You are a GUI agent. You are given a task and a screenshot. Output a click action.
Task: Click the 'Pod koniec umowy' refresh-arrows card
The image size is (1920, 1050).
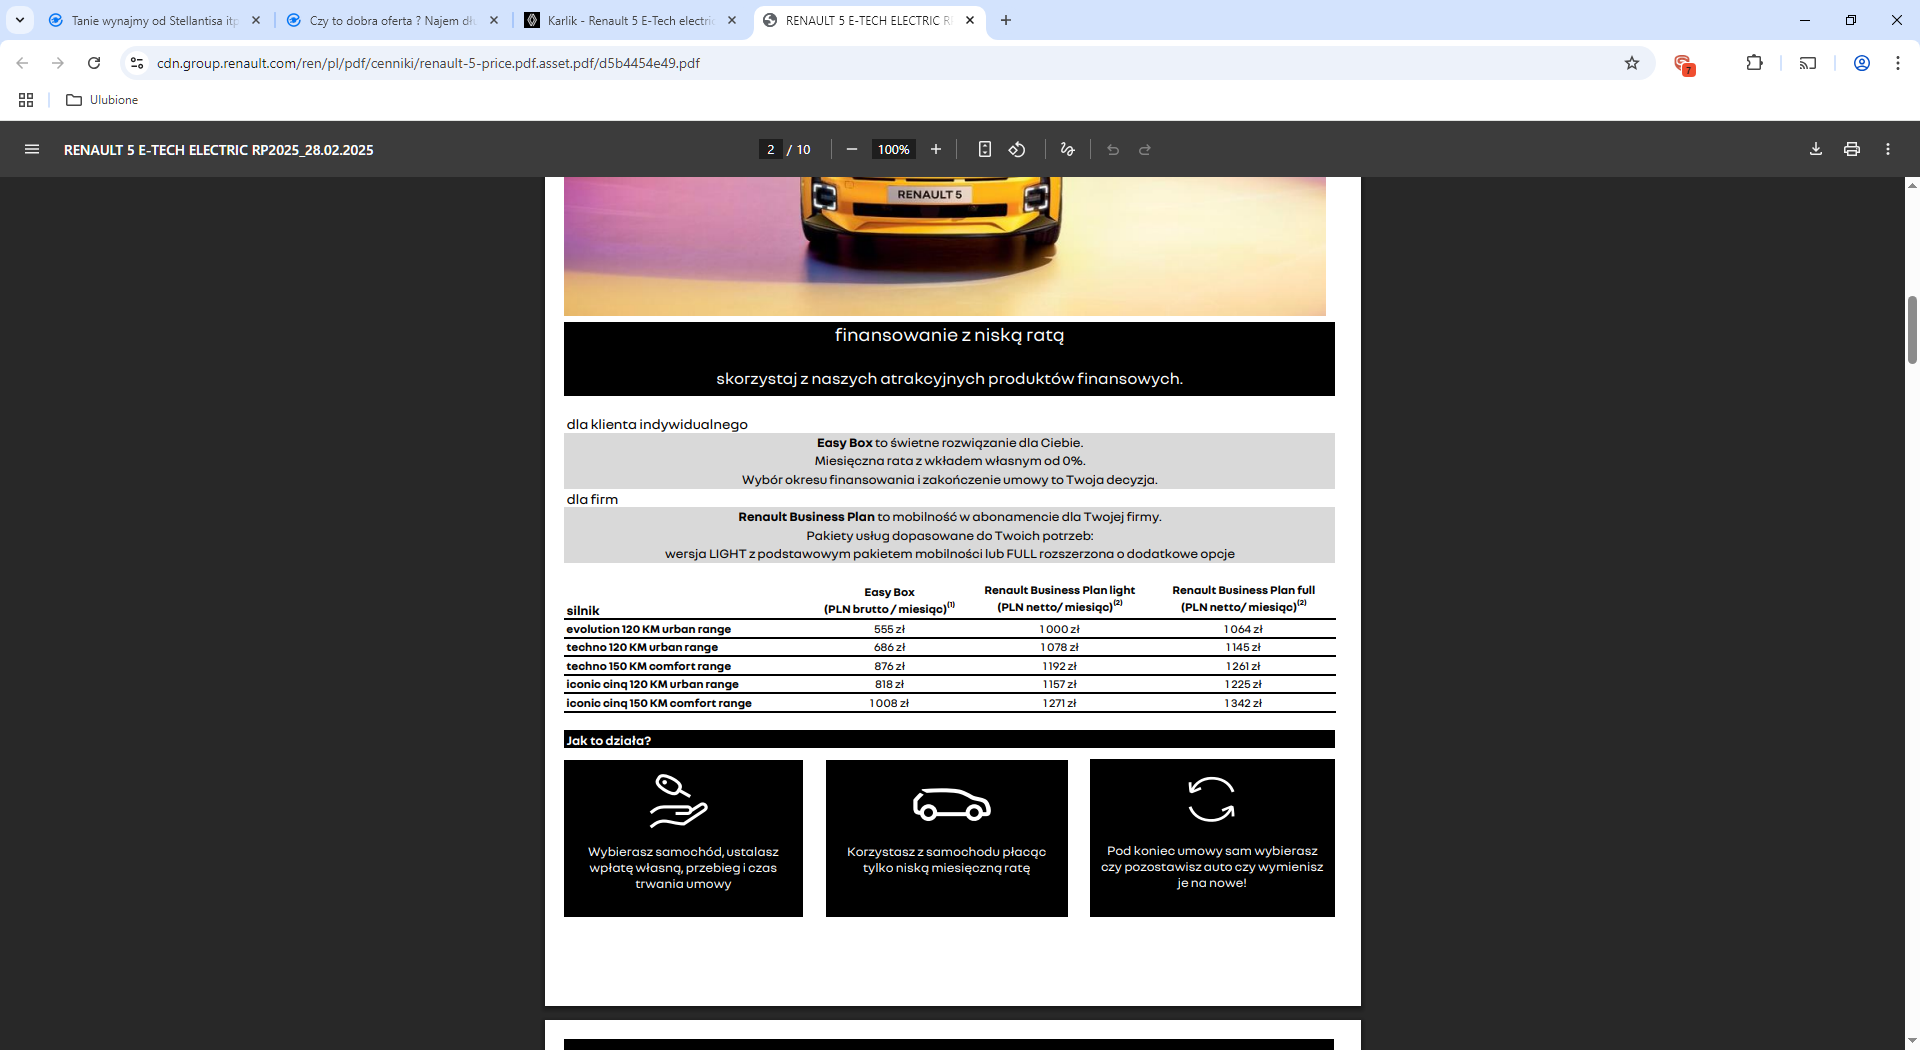1212,838
